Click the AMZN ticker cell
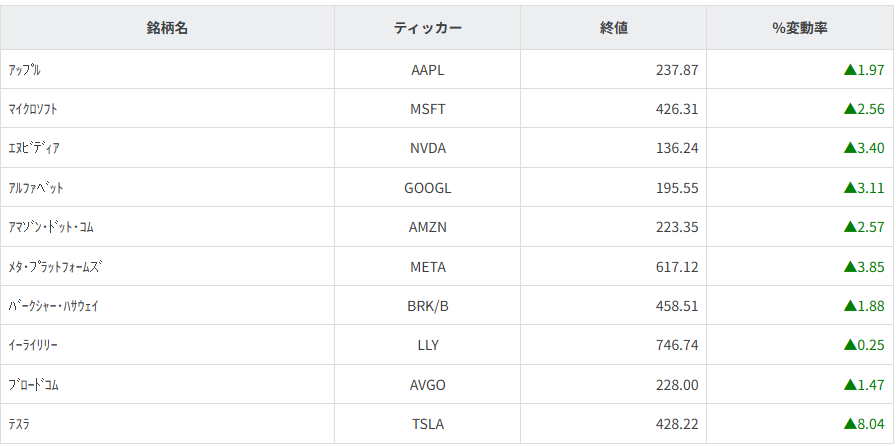This screenshot has height=446, width=896. pos(428,227)
